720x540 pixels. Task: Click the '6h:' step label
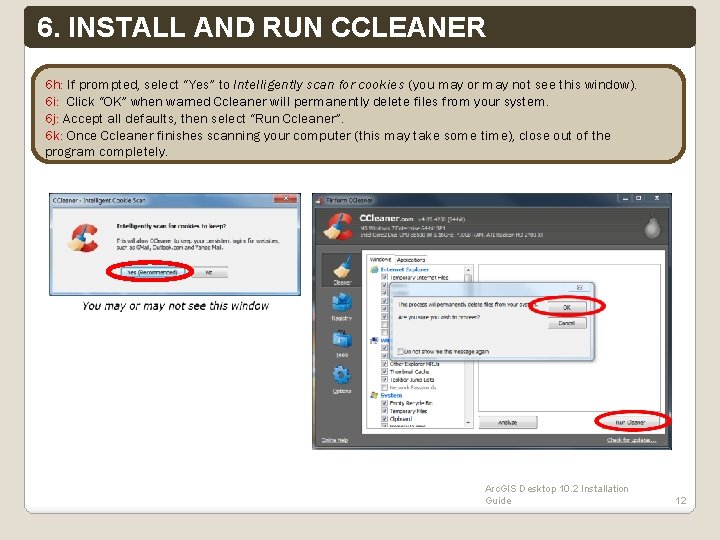click(54, 84)
